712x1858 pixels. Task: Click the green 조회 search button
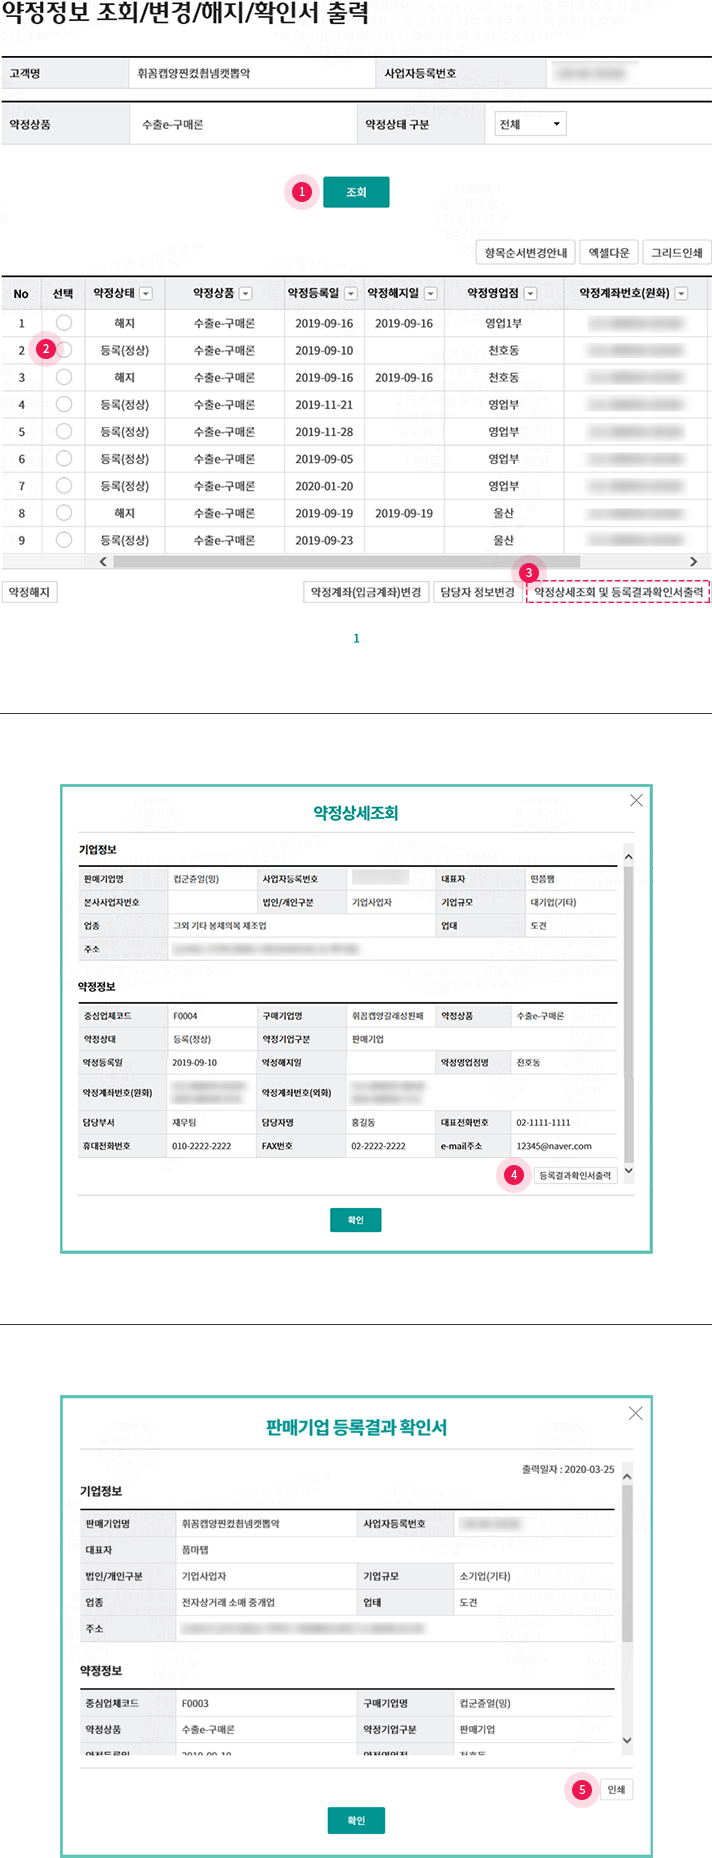click(x=356, y=192)
